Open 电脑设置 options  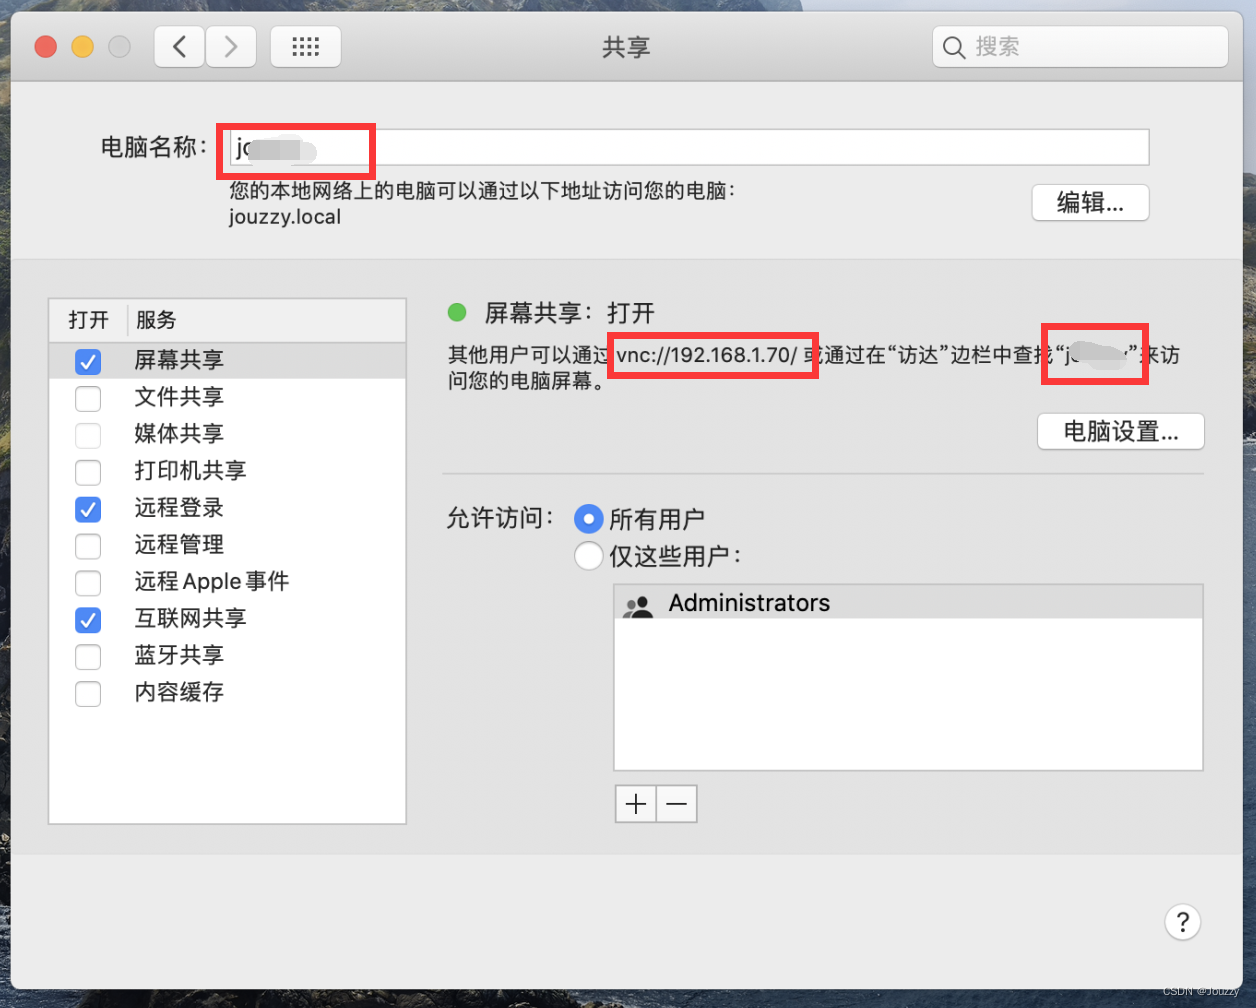coord(1120,431)
